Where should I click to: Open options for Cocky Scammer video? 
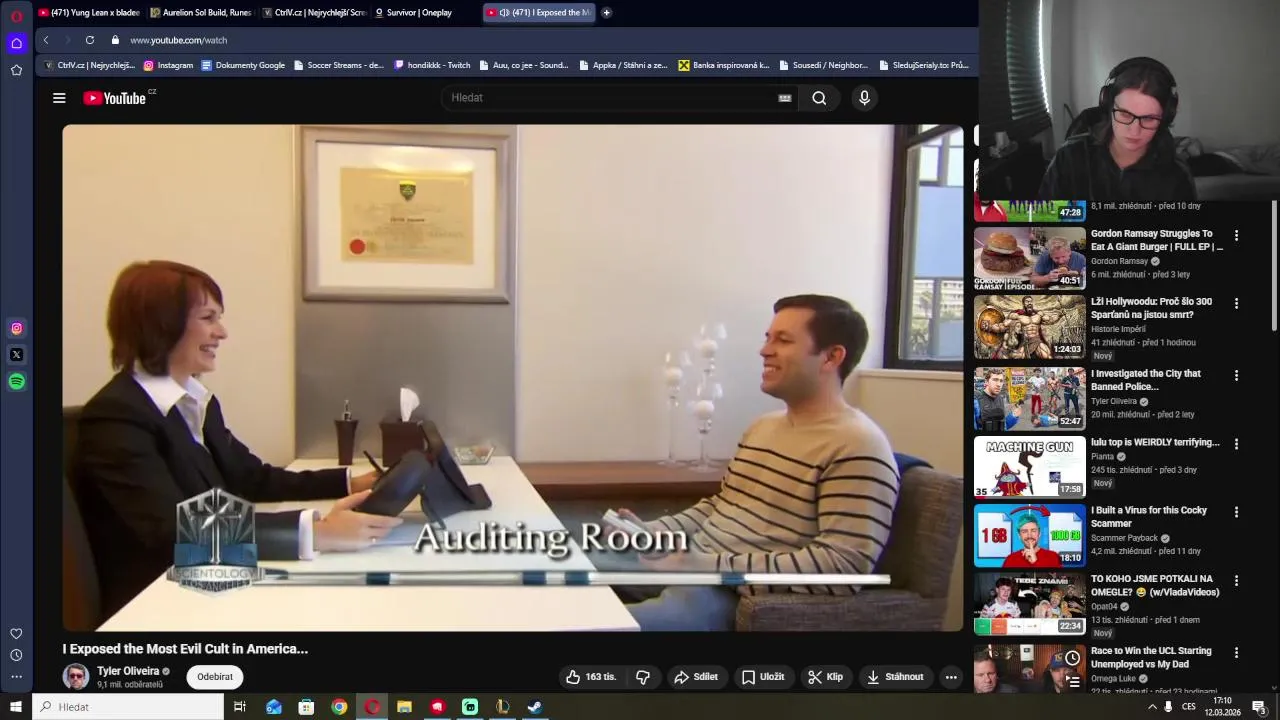1236,512
